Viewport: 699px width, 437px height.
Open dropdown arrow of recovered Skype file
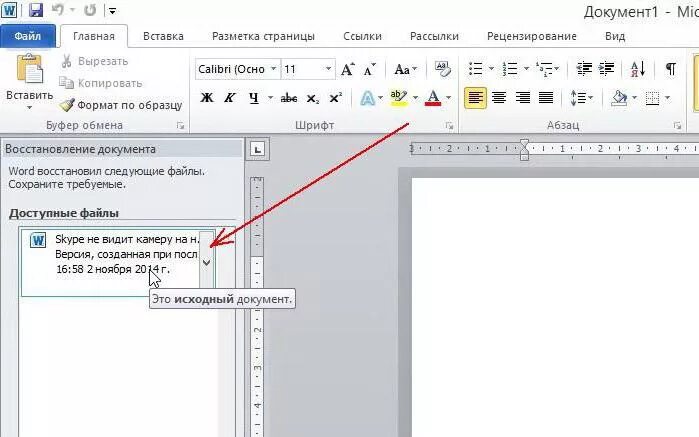[x=206, y=262]
